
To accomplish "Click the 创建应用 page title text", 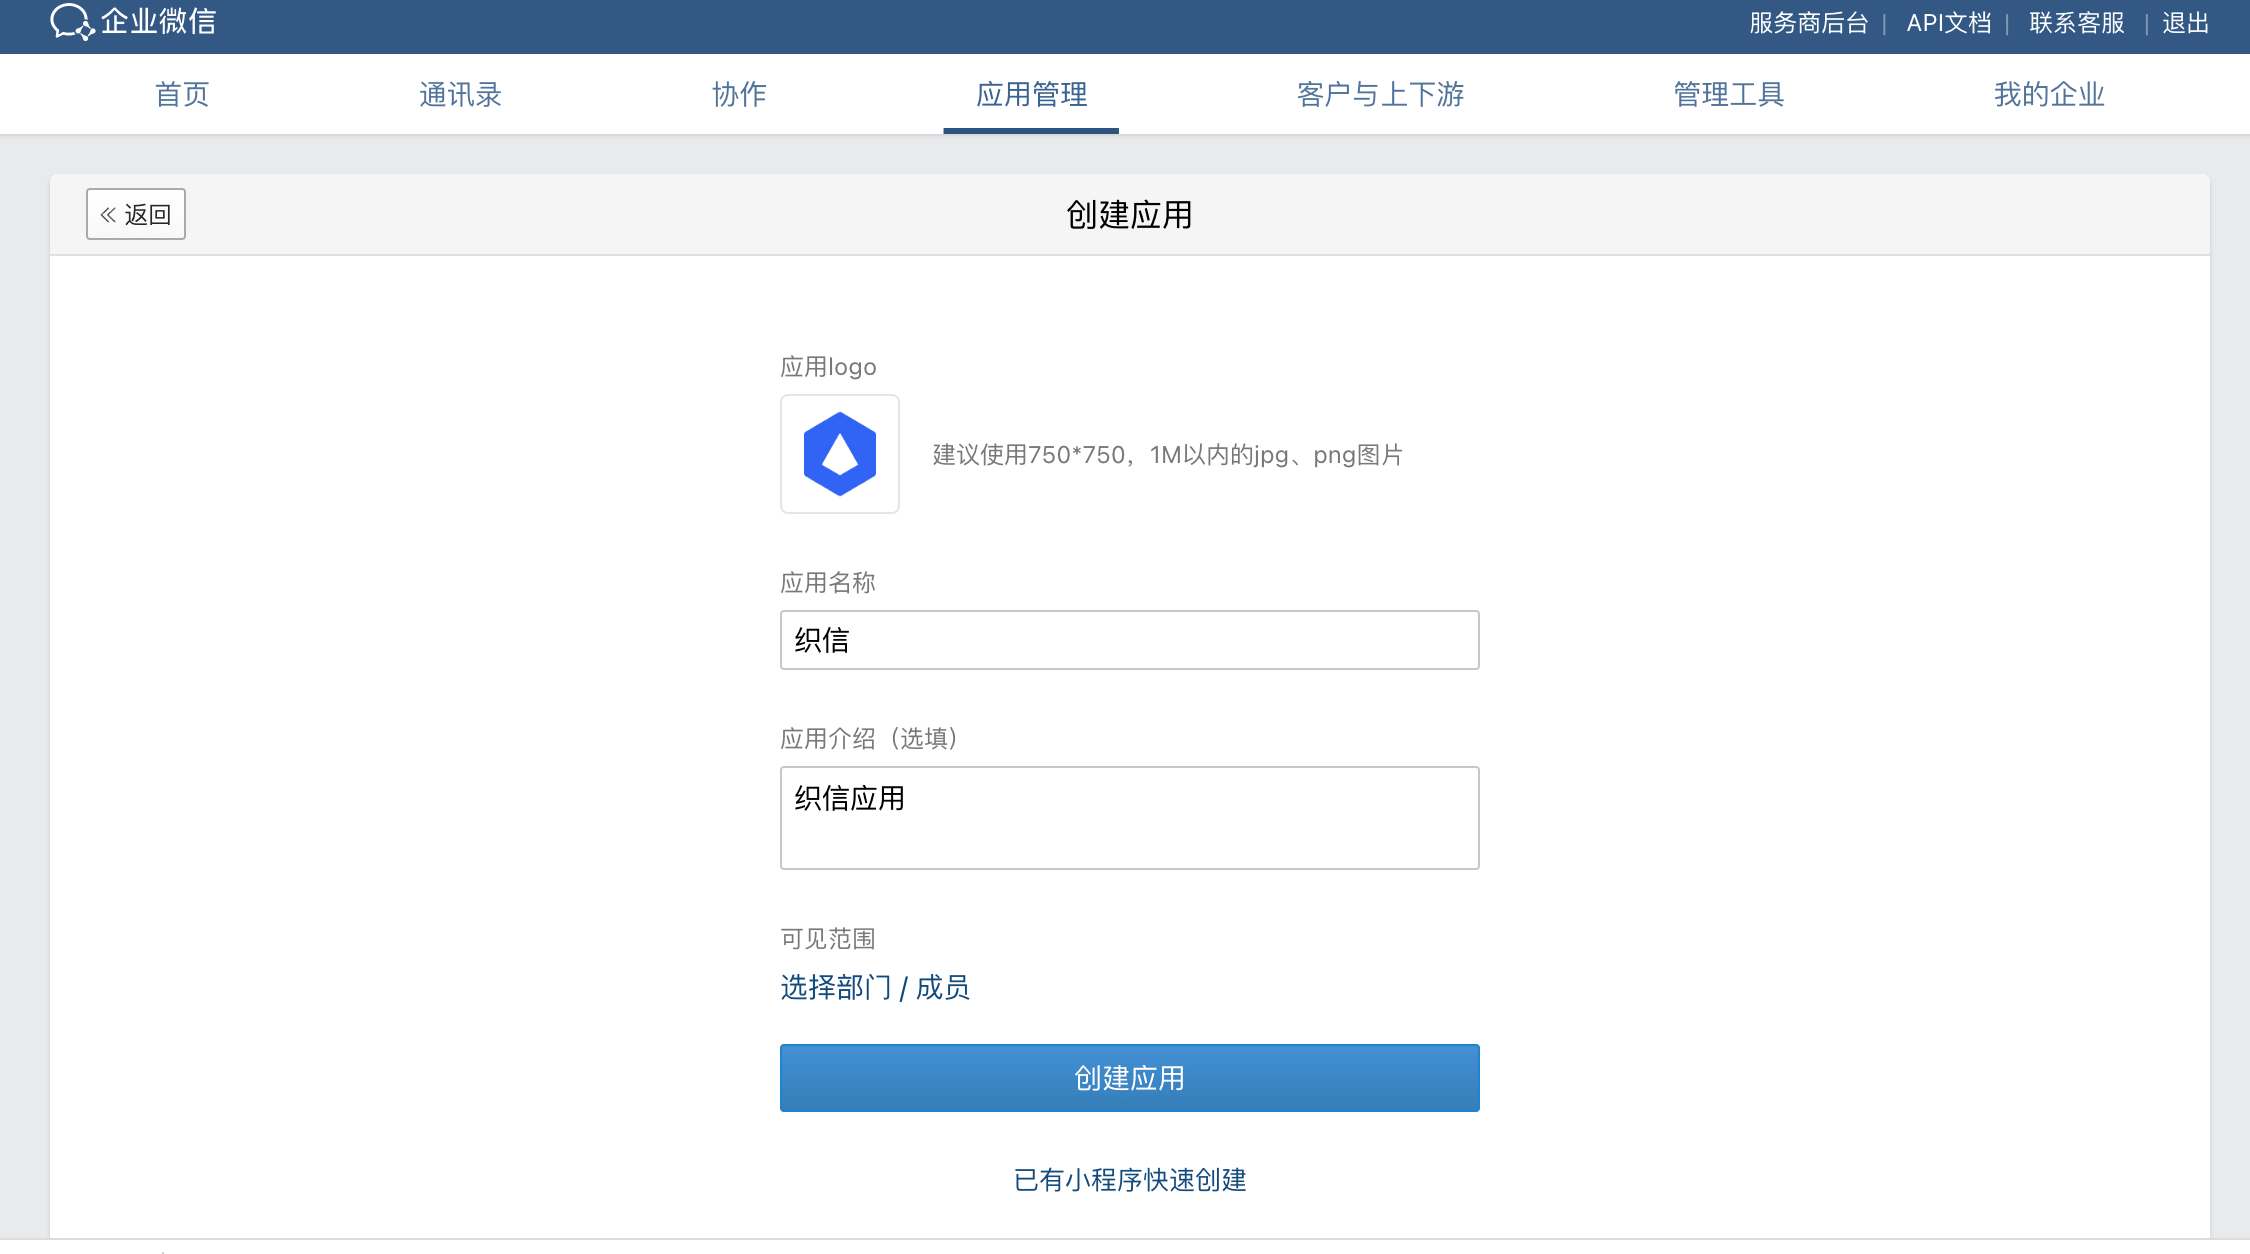I will tap(1129, 215).
